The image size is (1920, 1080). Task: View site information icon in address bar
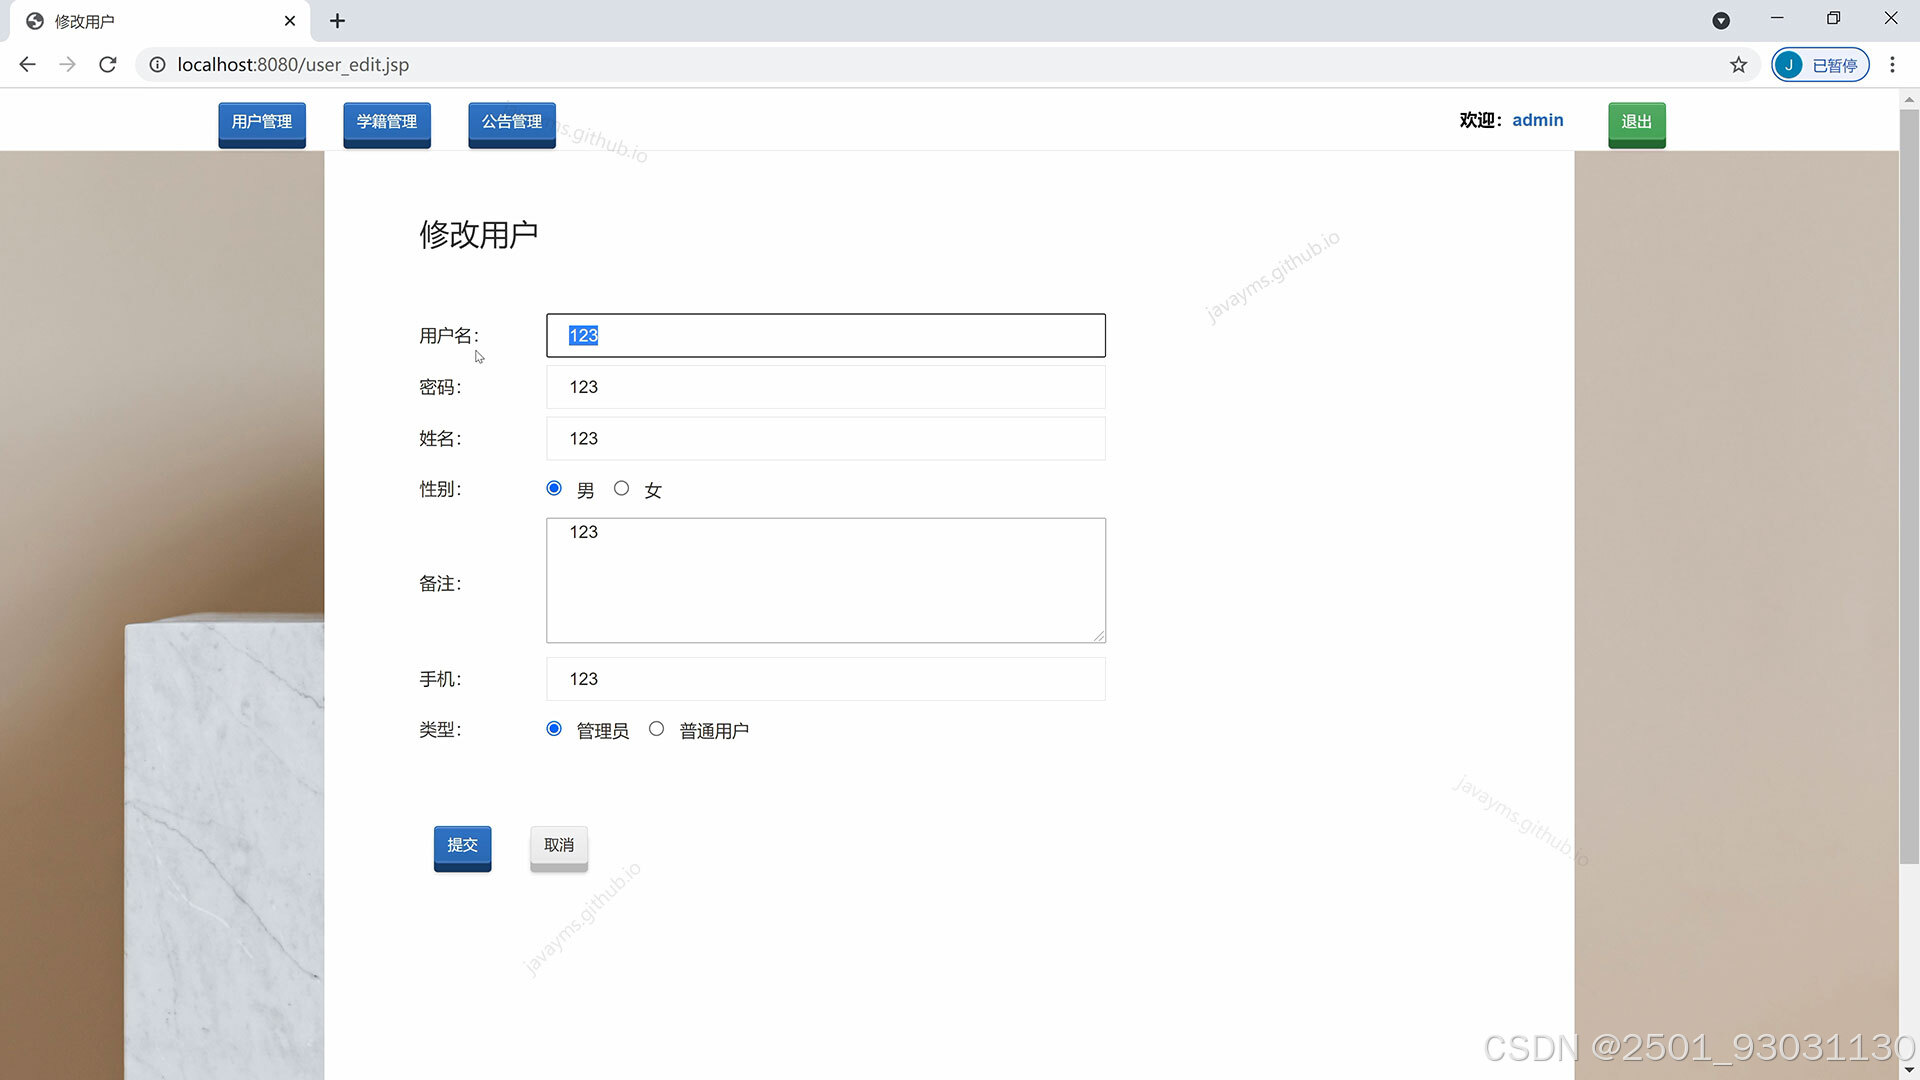point(157,65)
